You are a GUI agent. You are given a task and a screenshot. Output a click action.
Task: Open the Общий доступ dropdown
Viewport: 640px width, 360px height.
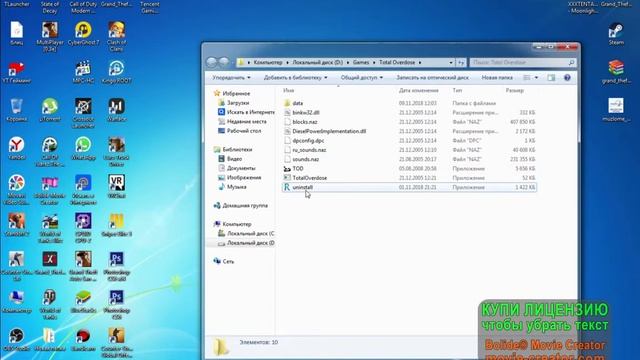(362, 78)
